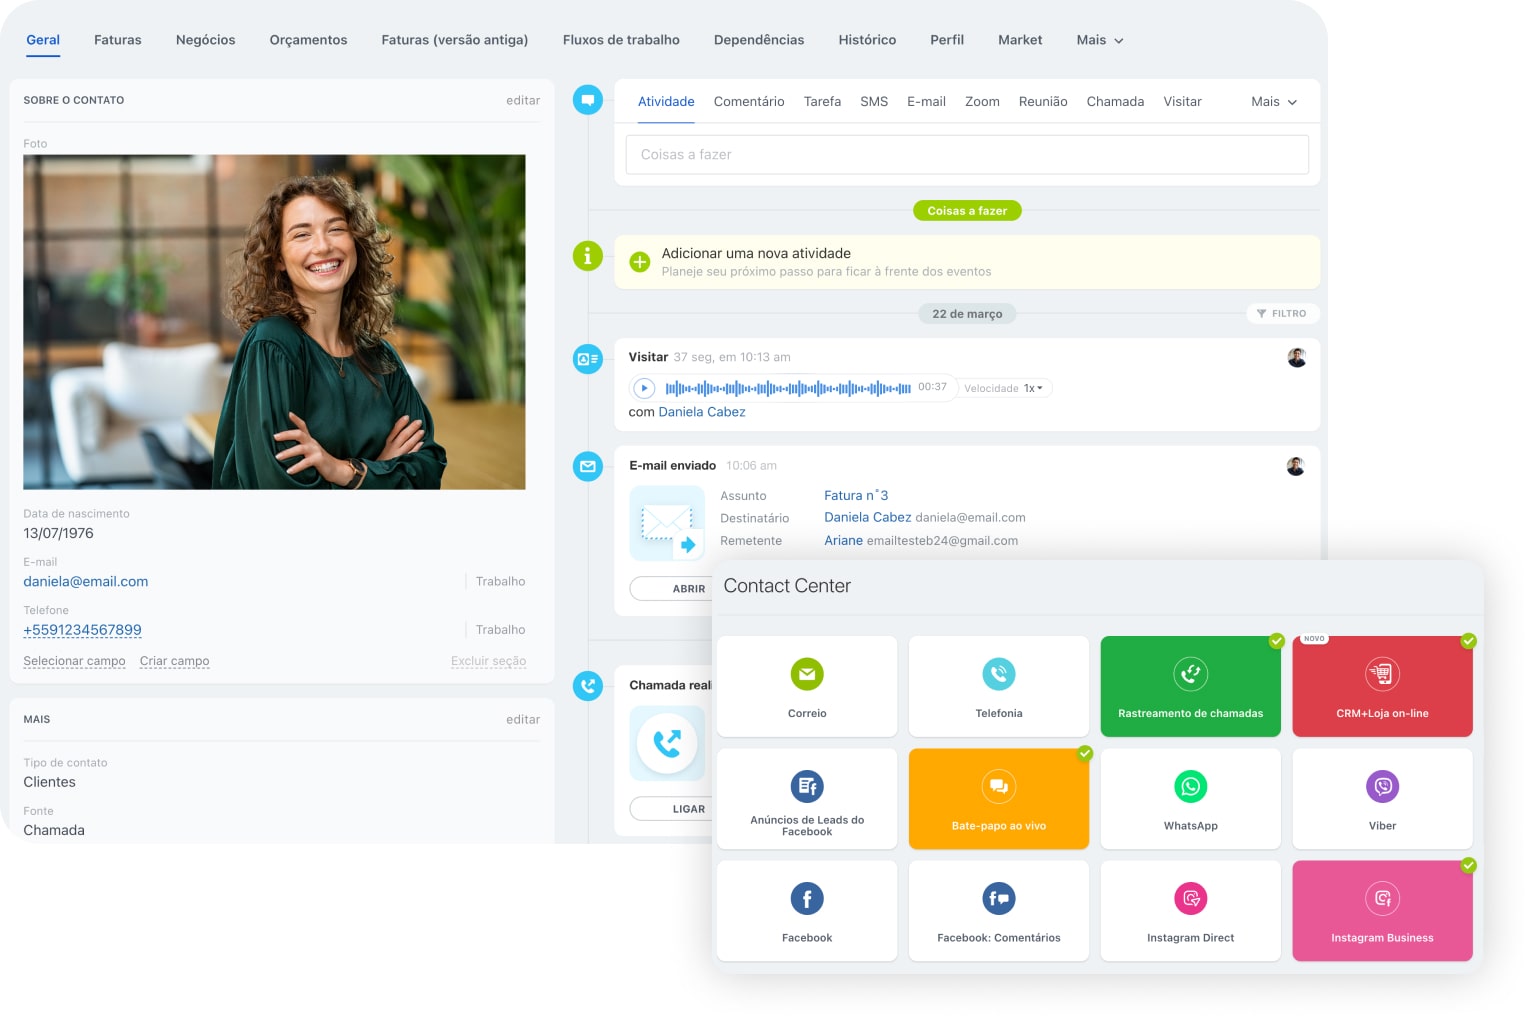Image resolution: width=1532 pixels, height=1022 pixels.
Task: Toggle the Rastreamento de chamadas channel
Action: (1190, 686)
